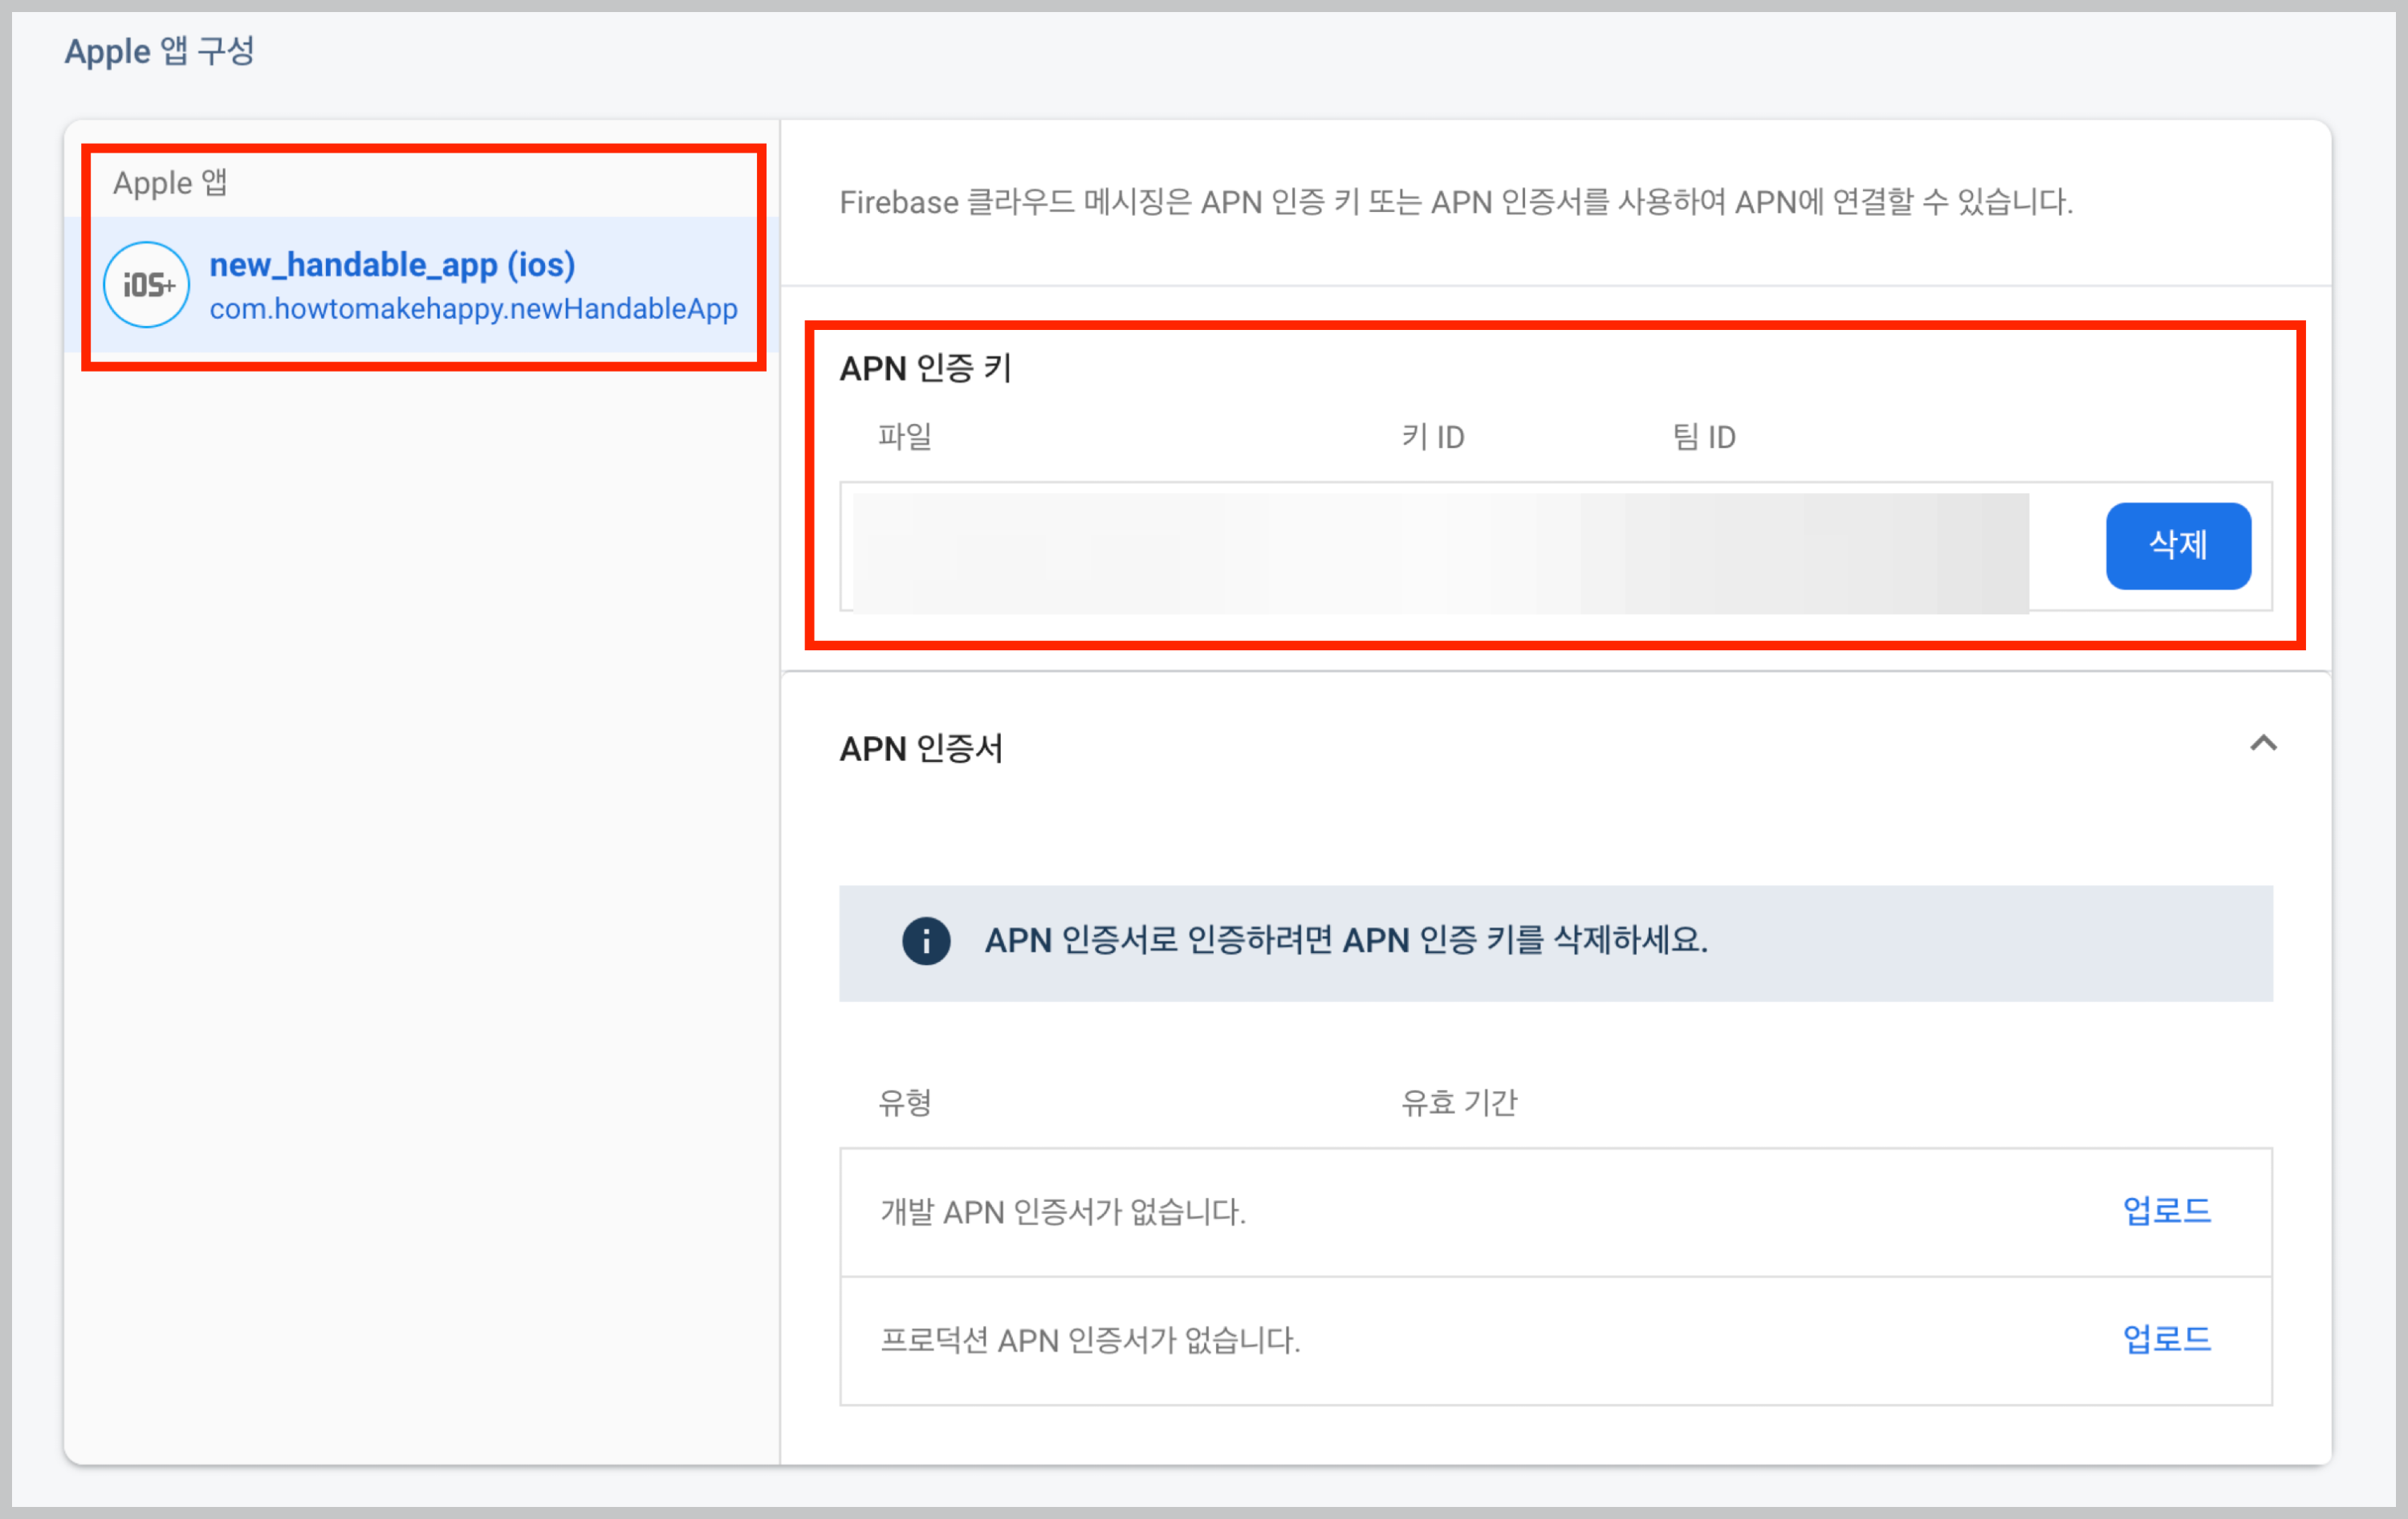The image size is (2408, 1519).
Task: Collapse the APN 인증서 section chevron
Action: coord(2263,743)
